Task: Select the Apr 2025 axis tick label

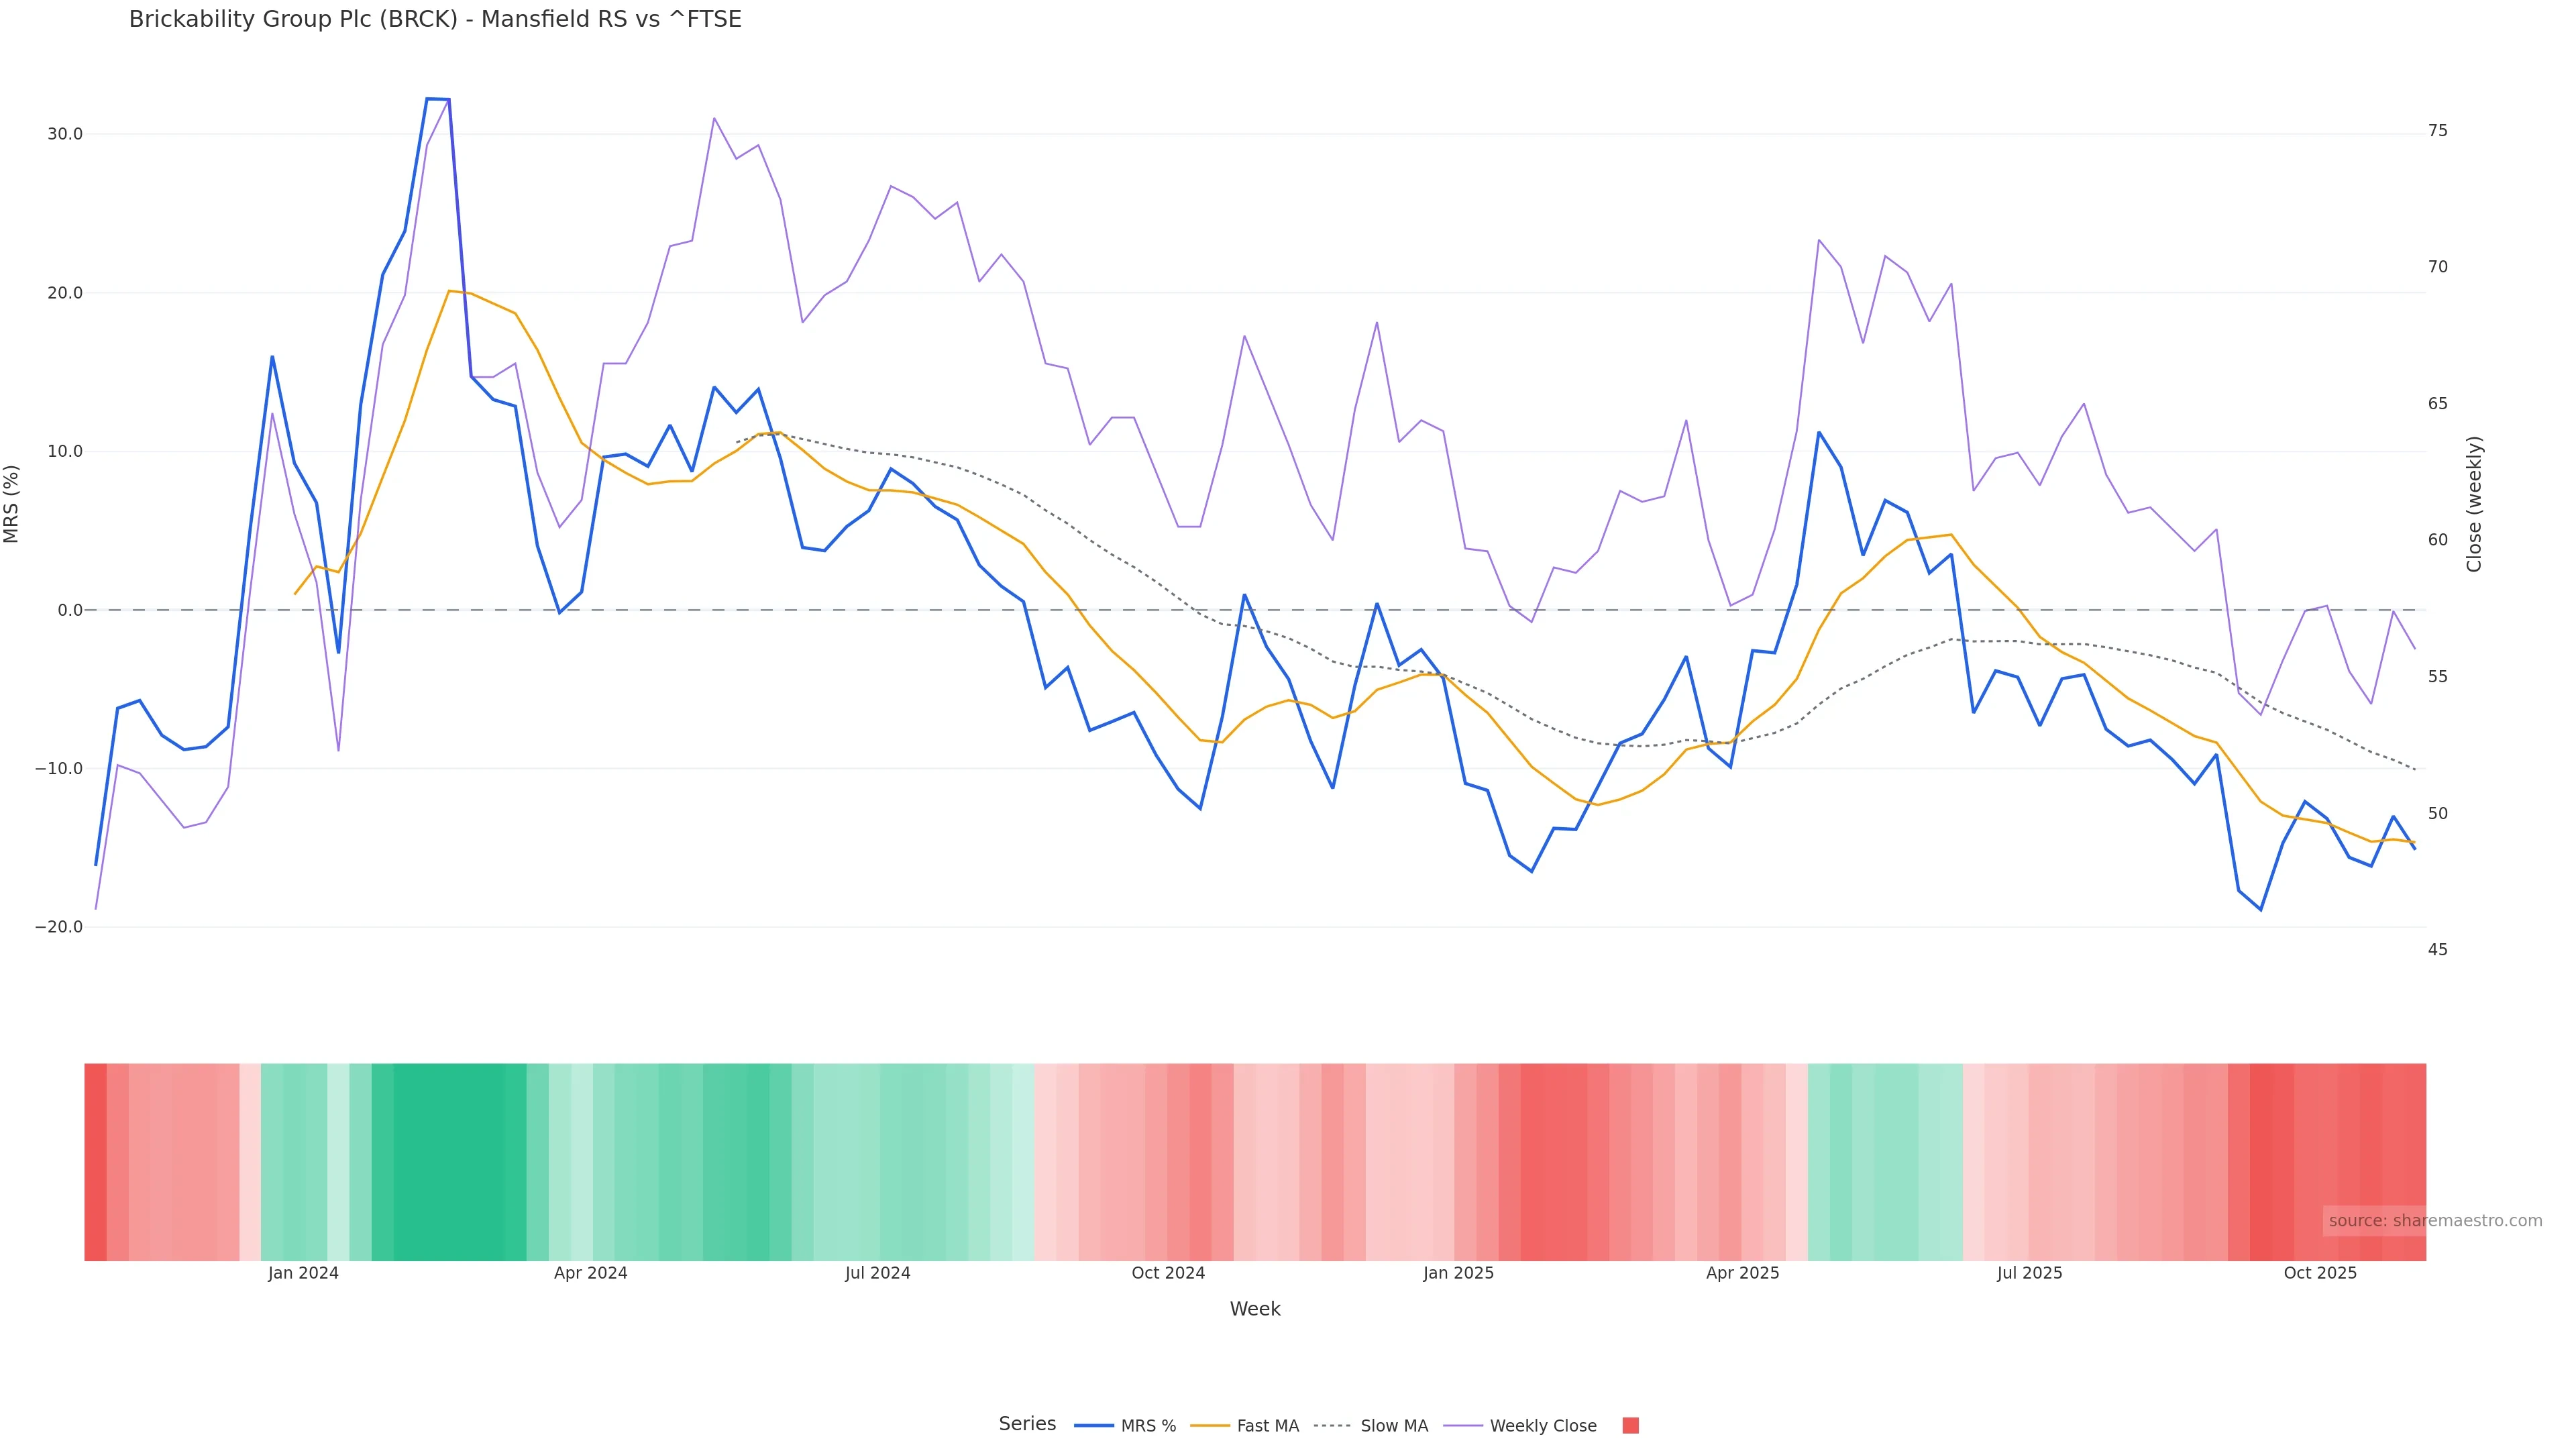Action: click(x=1742, y=1273)
